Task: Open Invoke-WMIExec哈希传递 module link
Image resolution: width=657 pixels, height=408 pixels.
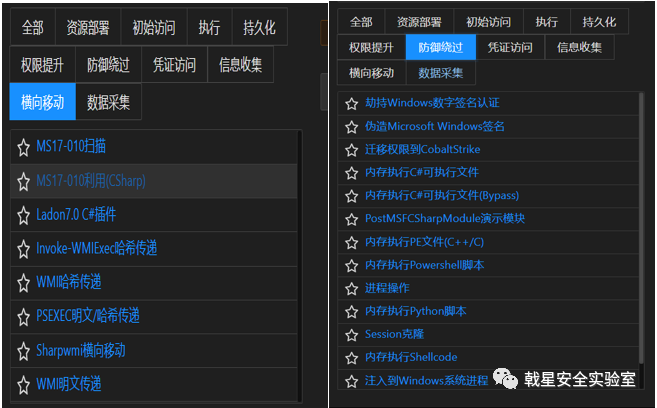Action: point(96,248)
